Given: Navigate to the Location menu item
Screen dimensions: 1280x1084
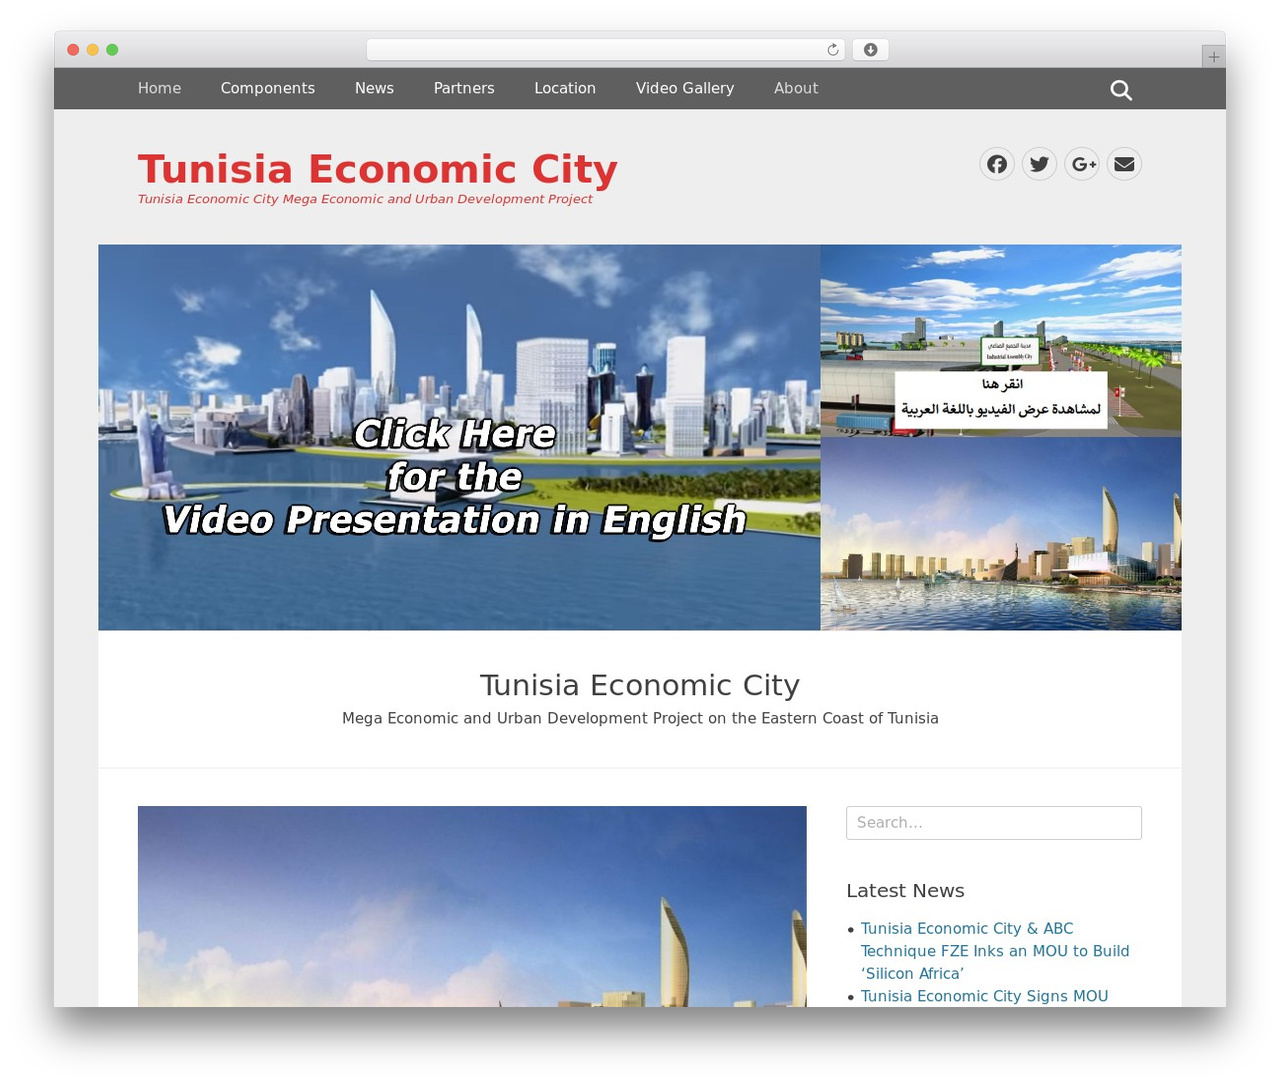Looking at the screenshot, I should pyautogui.click(x=565, y=88).
